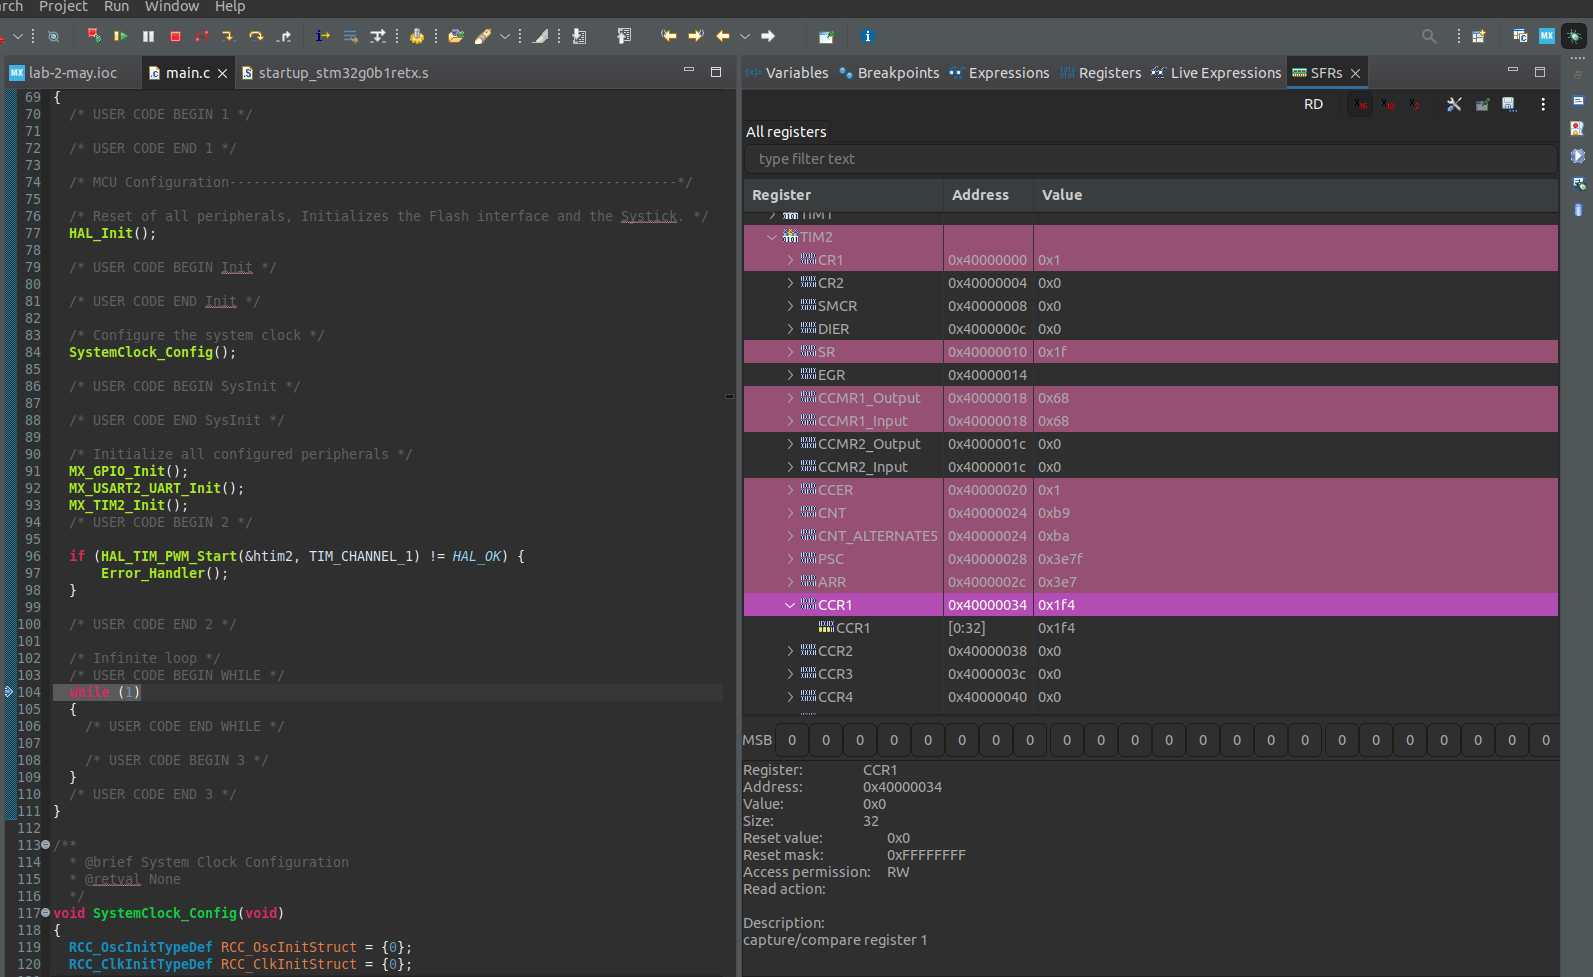Click the Suspend (pause) debug icon
1593x977 pixels.
pos(148,36)
